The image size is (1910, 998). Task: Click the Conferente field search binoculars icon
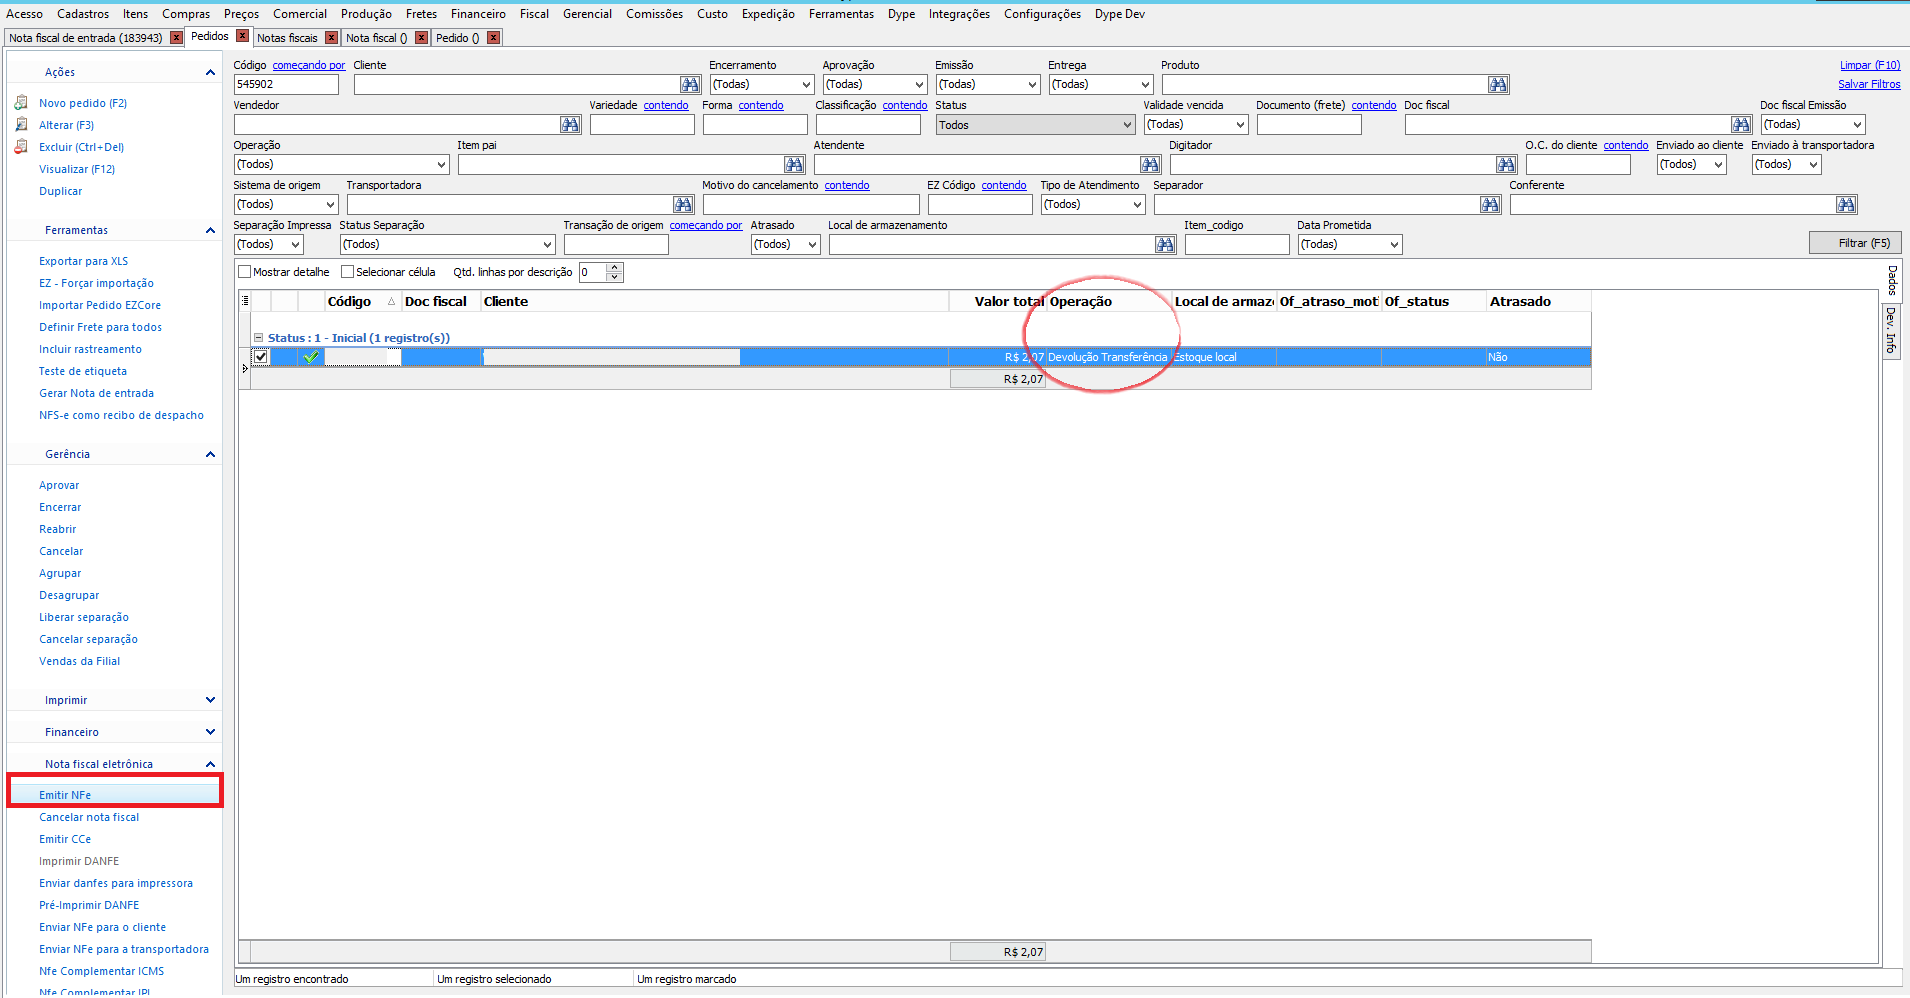point(1846,205)
